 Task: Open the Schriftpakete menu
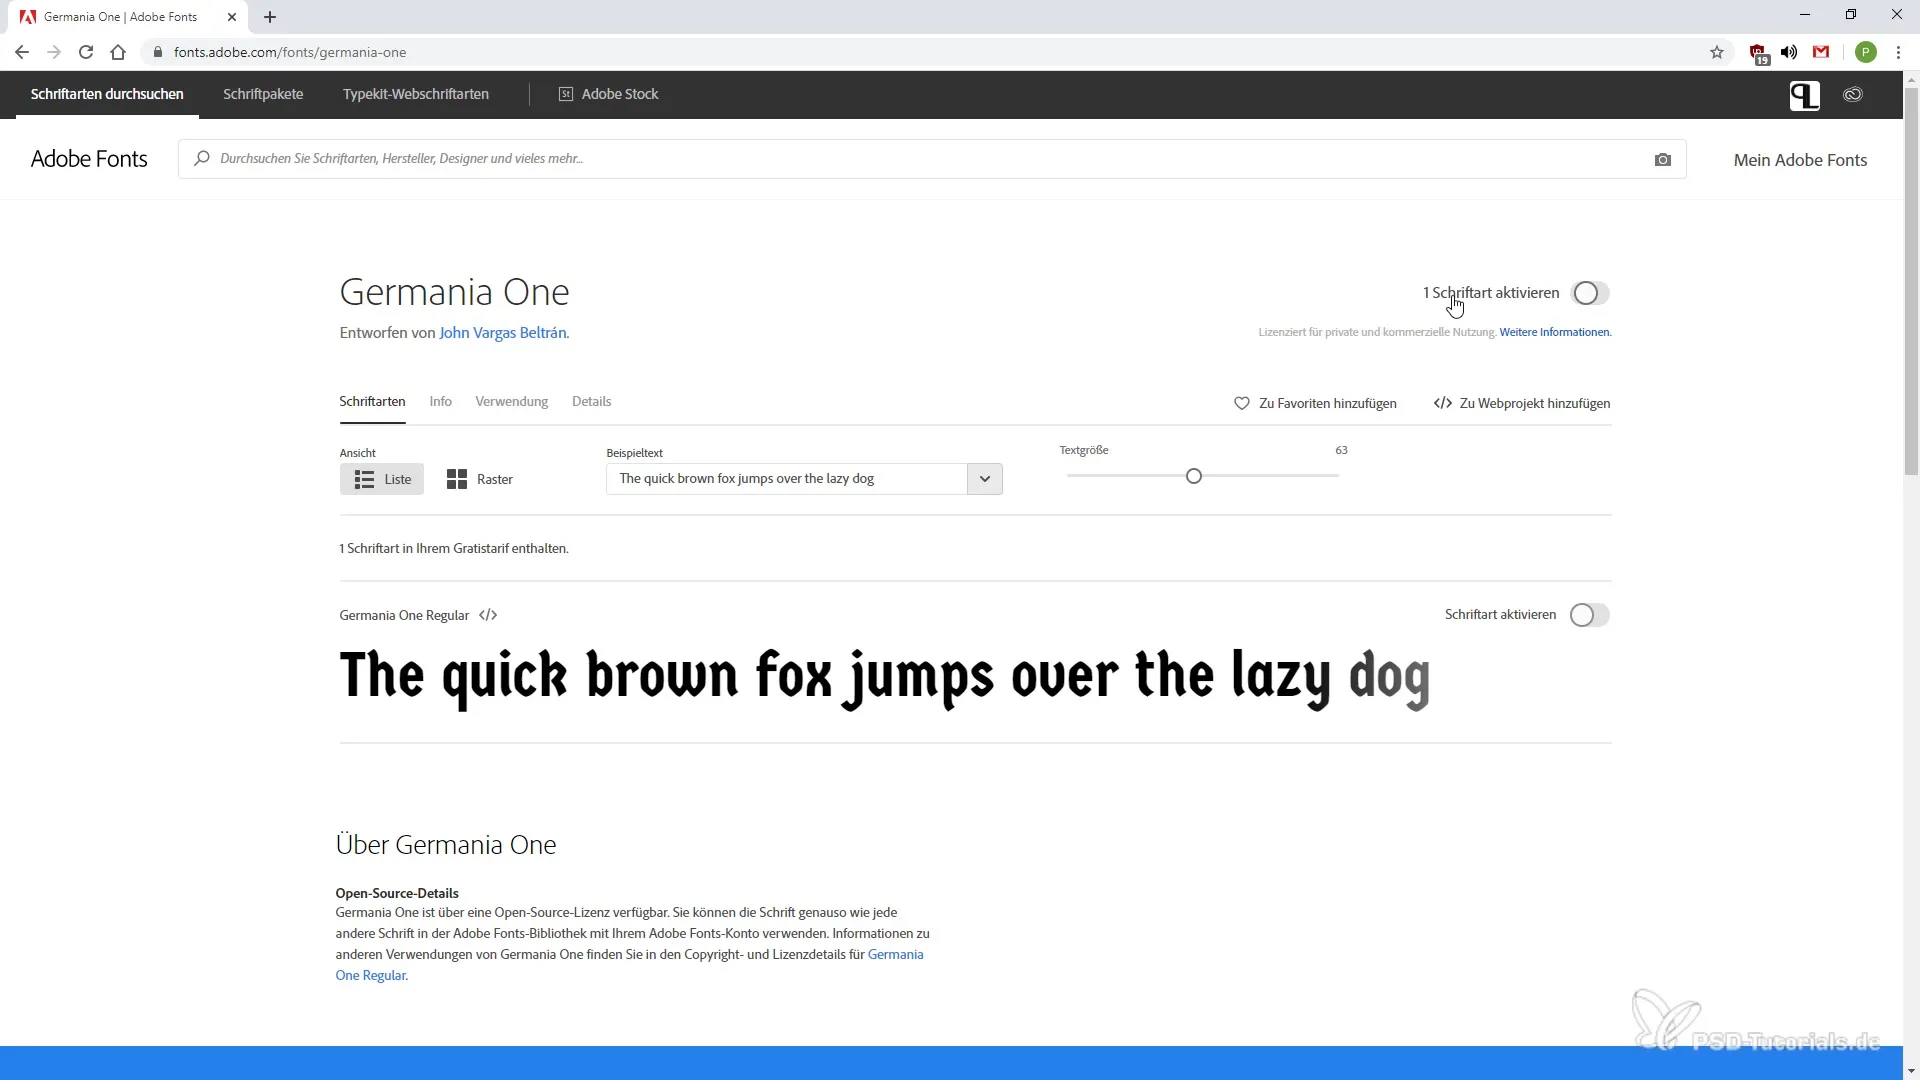point(263,94)
